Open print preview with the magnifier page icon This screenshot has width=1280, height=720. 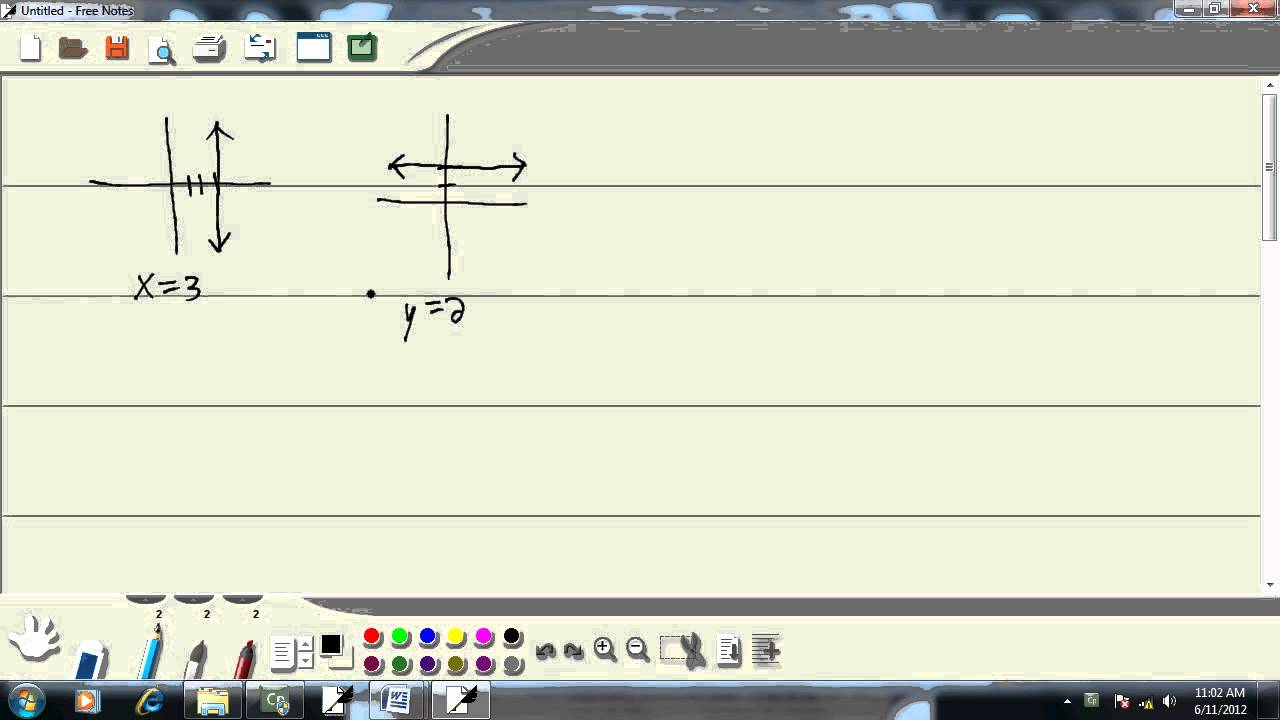(x=162, y=49)
